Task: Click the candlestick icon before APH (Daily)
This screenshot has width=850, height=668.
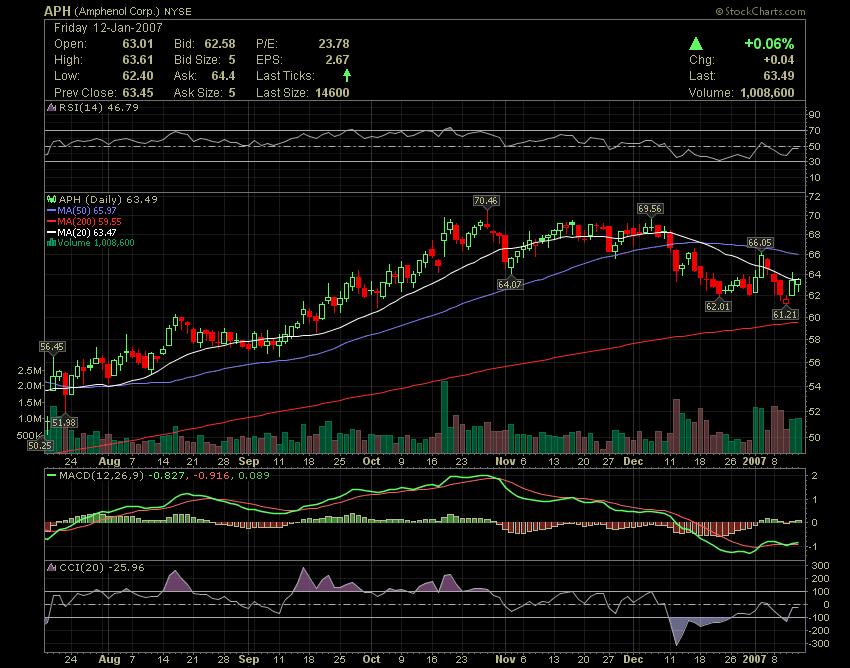Action: 52,200
